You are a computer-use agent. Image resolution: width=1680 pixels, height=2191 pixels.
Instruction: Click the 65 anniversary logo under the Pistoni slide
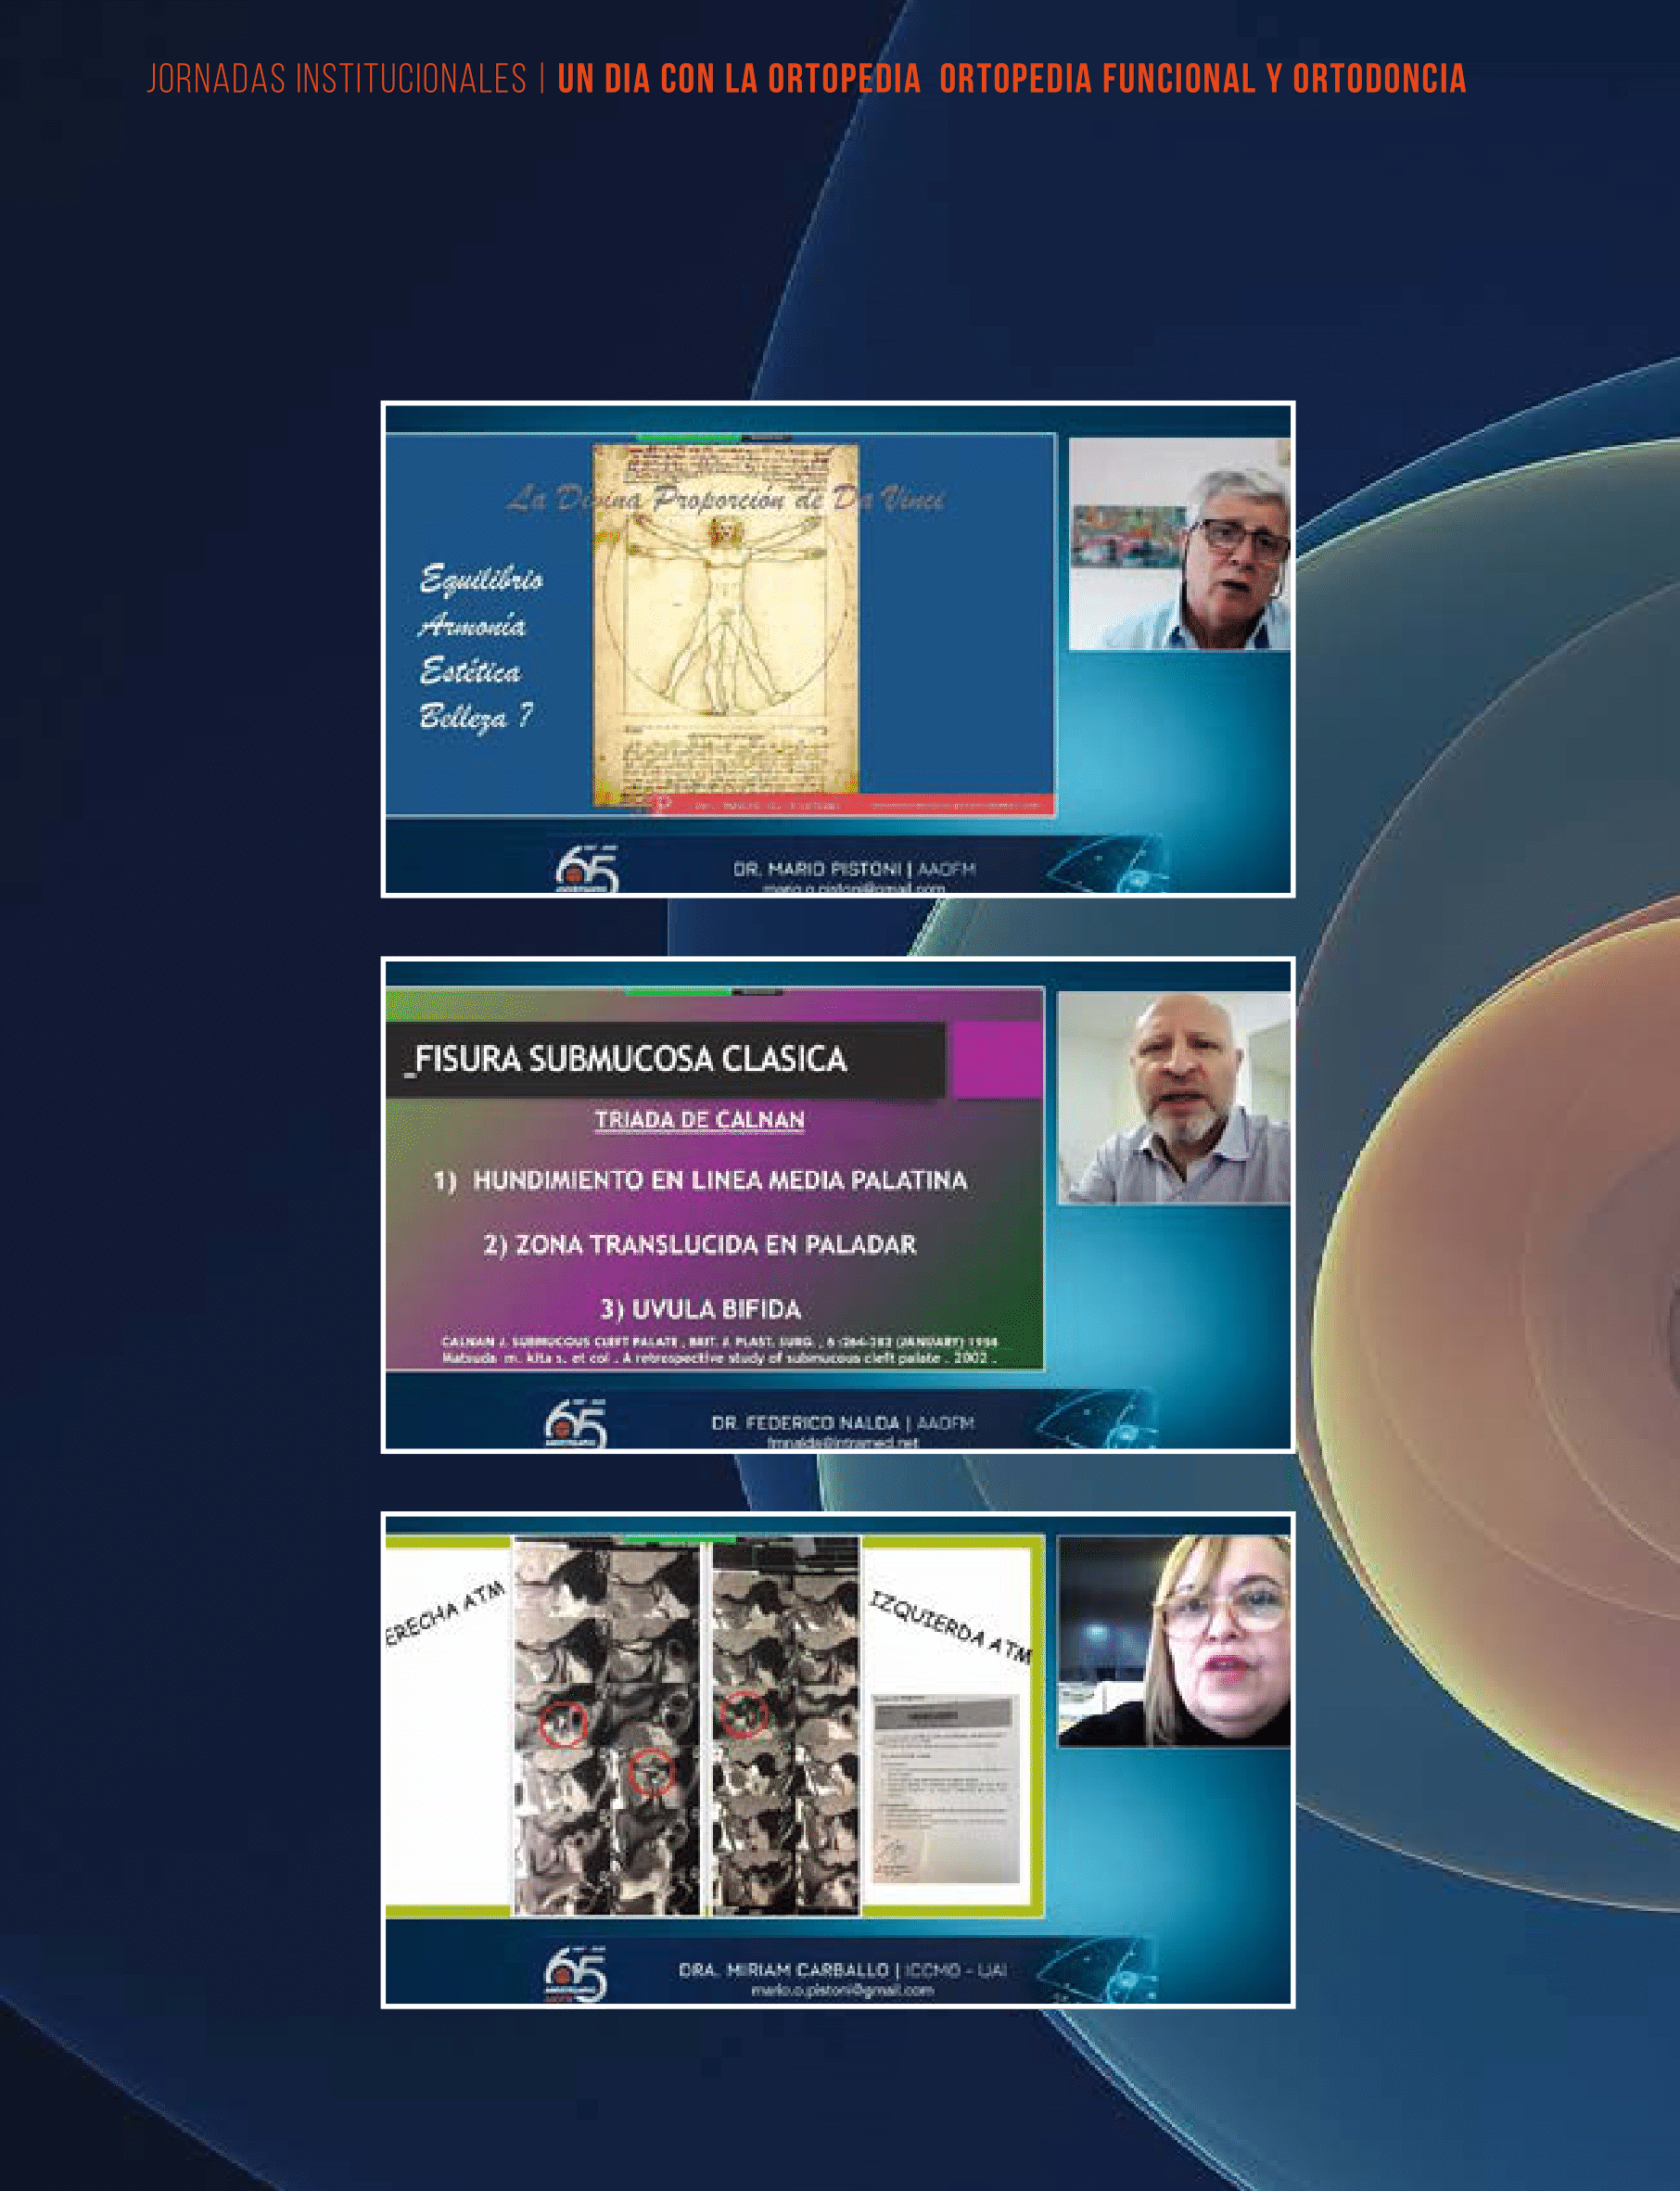pyautogui.click(x=586, y=868)
